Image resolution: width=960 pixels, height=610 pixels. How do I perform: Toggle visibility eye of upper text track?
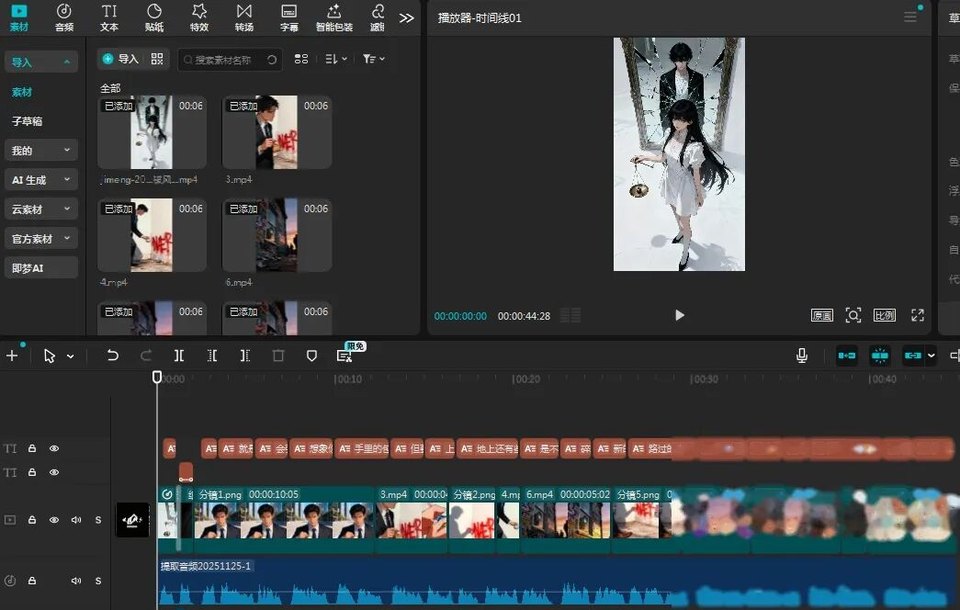54,448
